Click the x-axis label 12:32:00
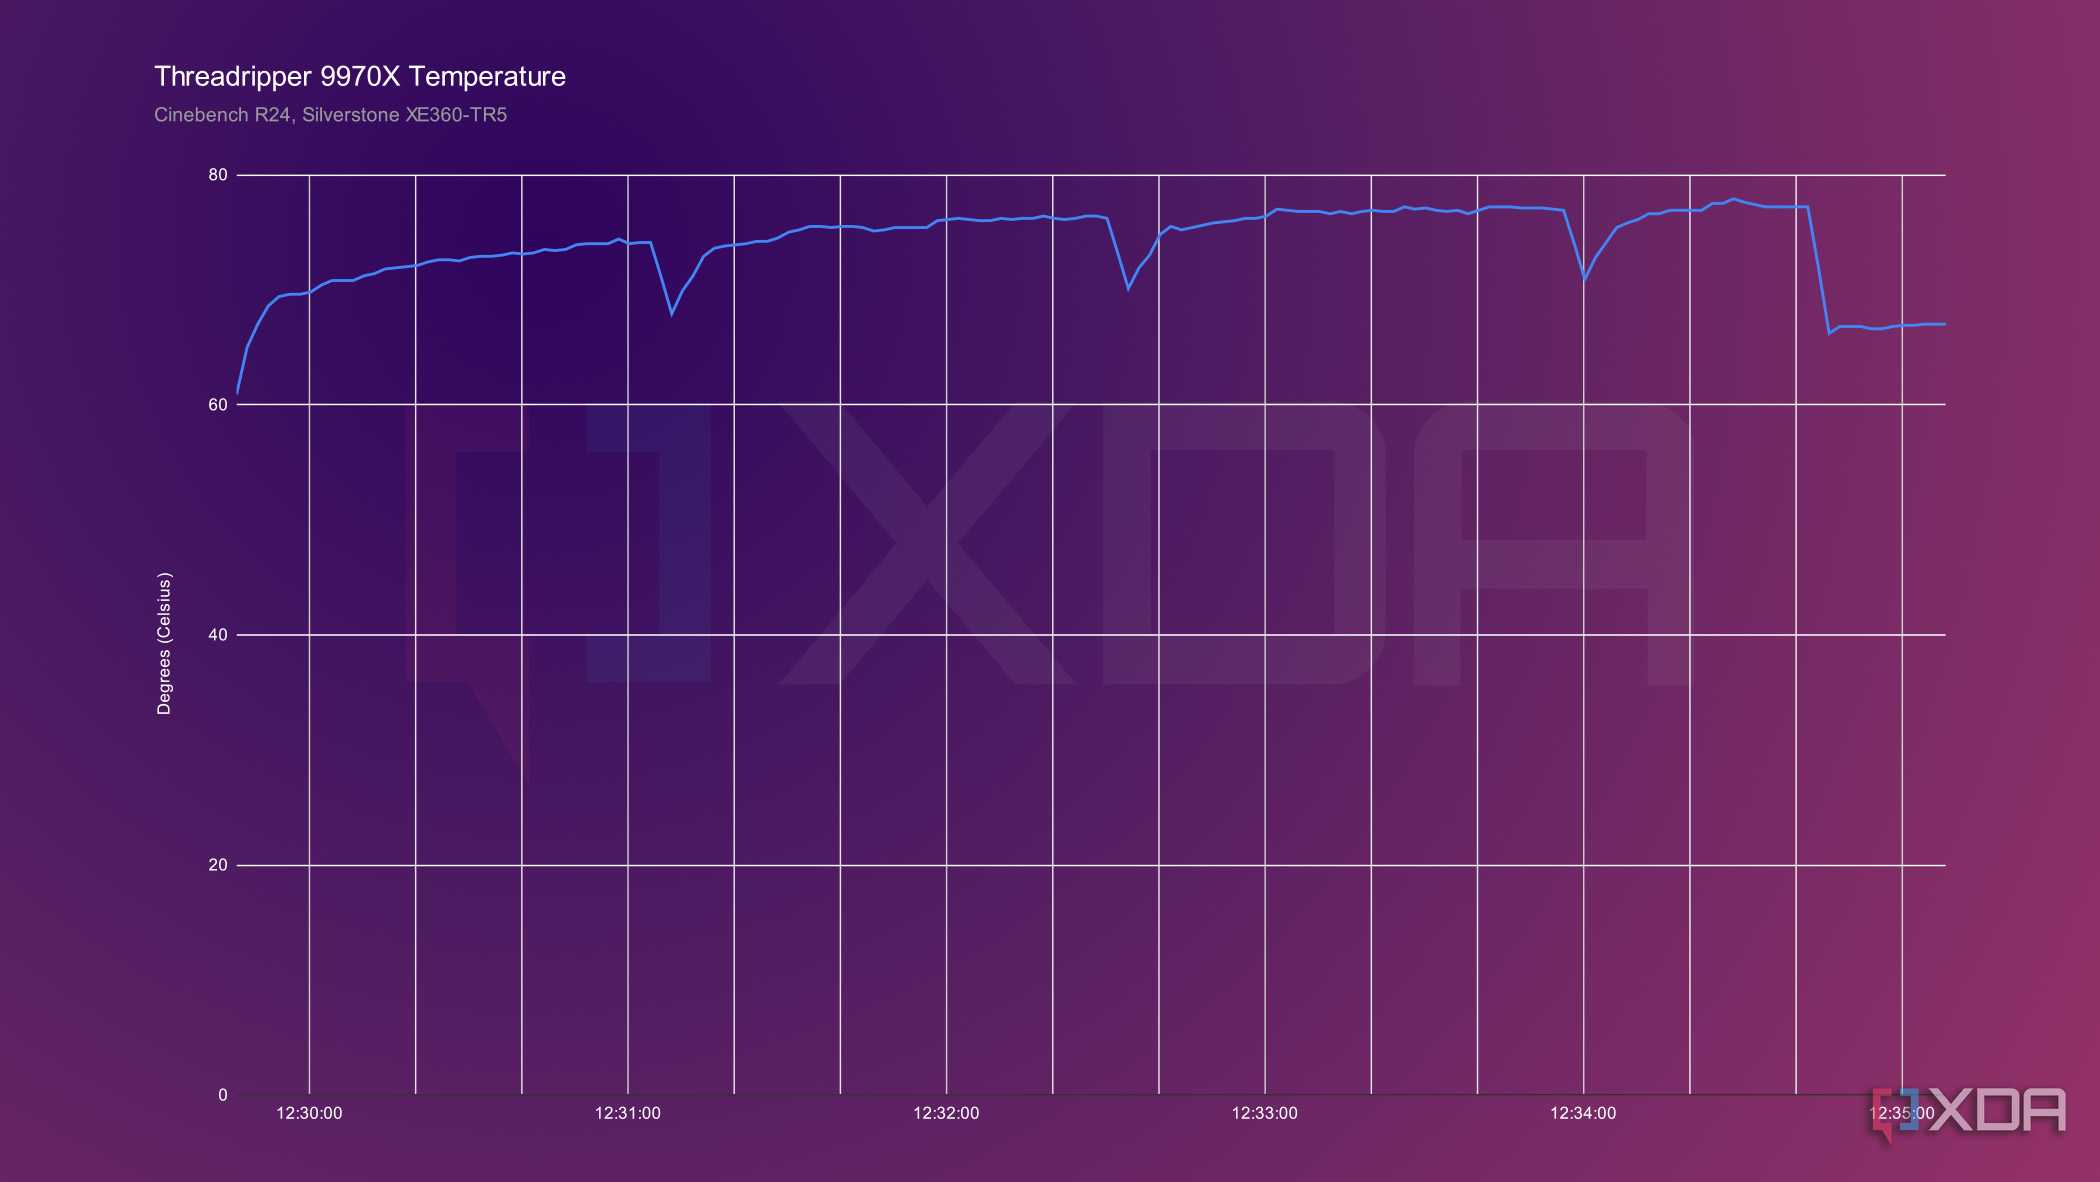 click(946, 1113)
